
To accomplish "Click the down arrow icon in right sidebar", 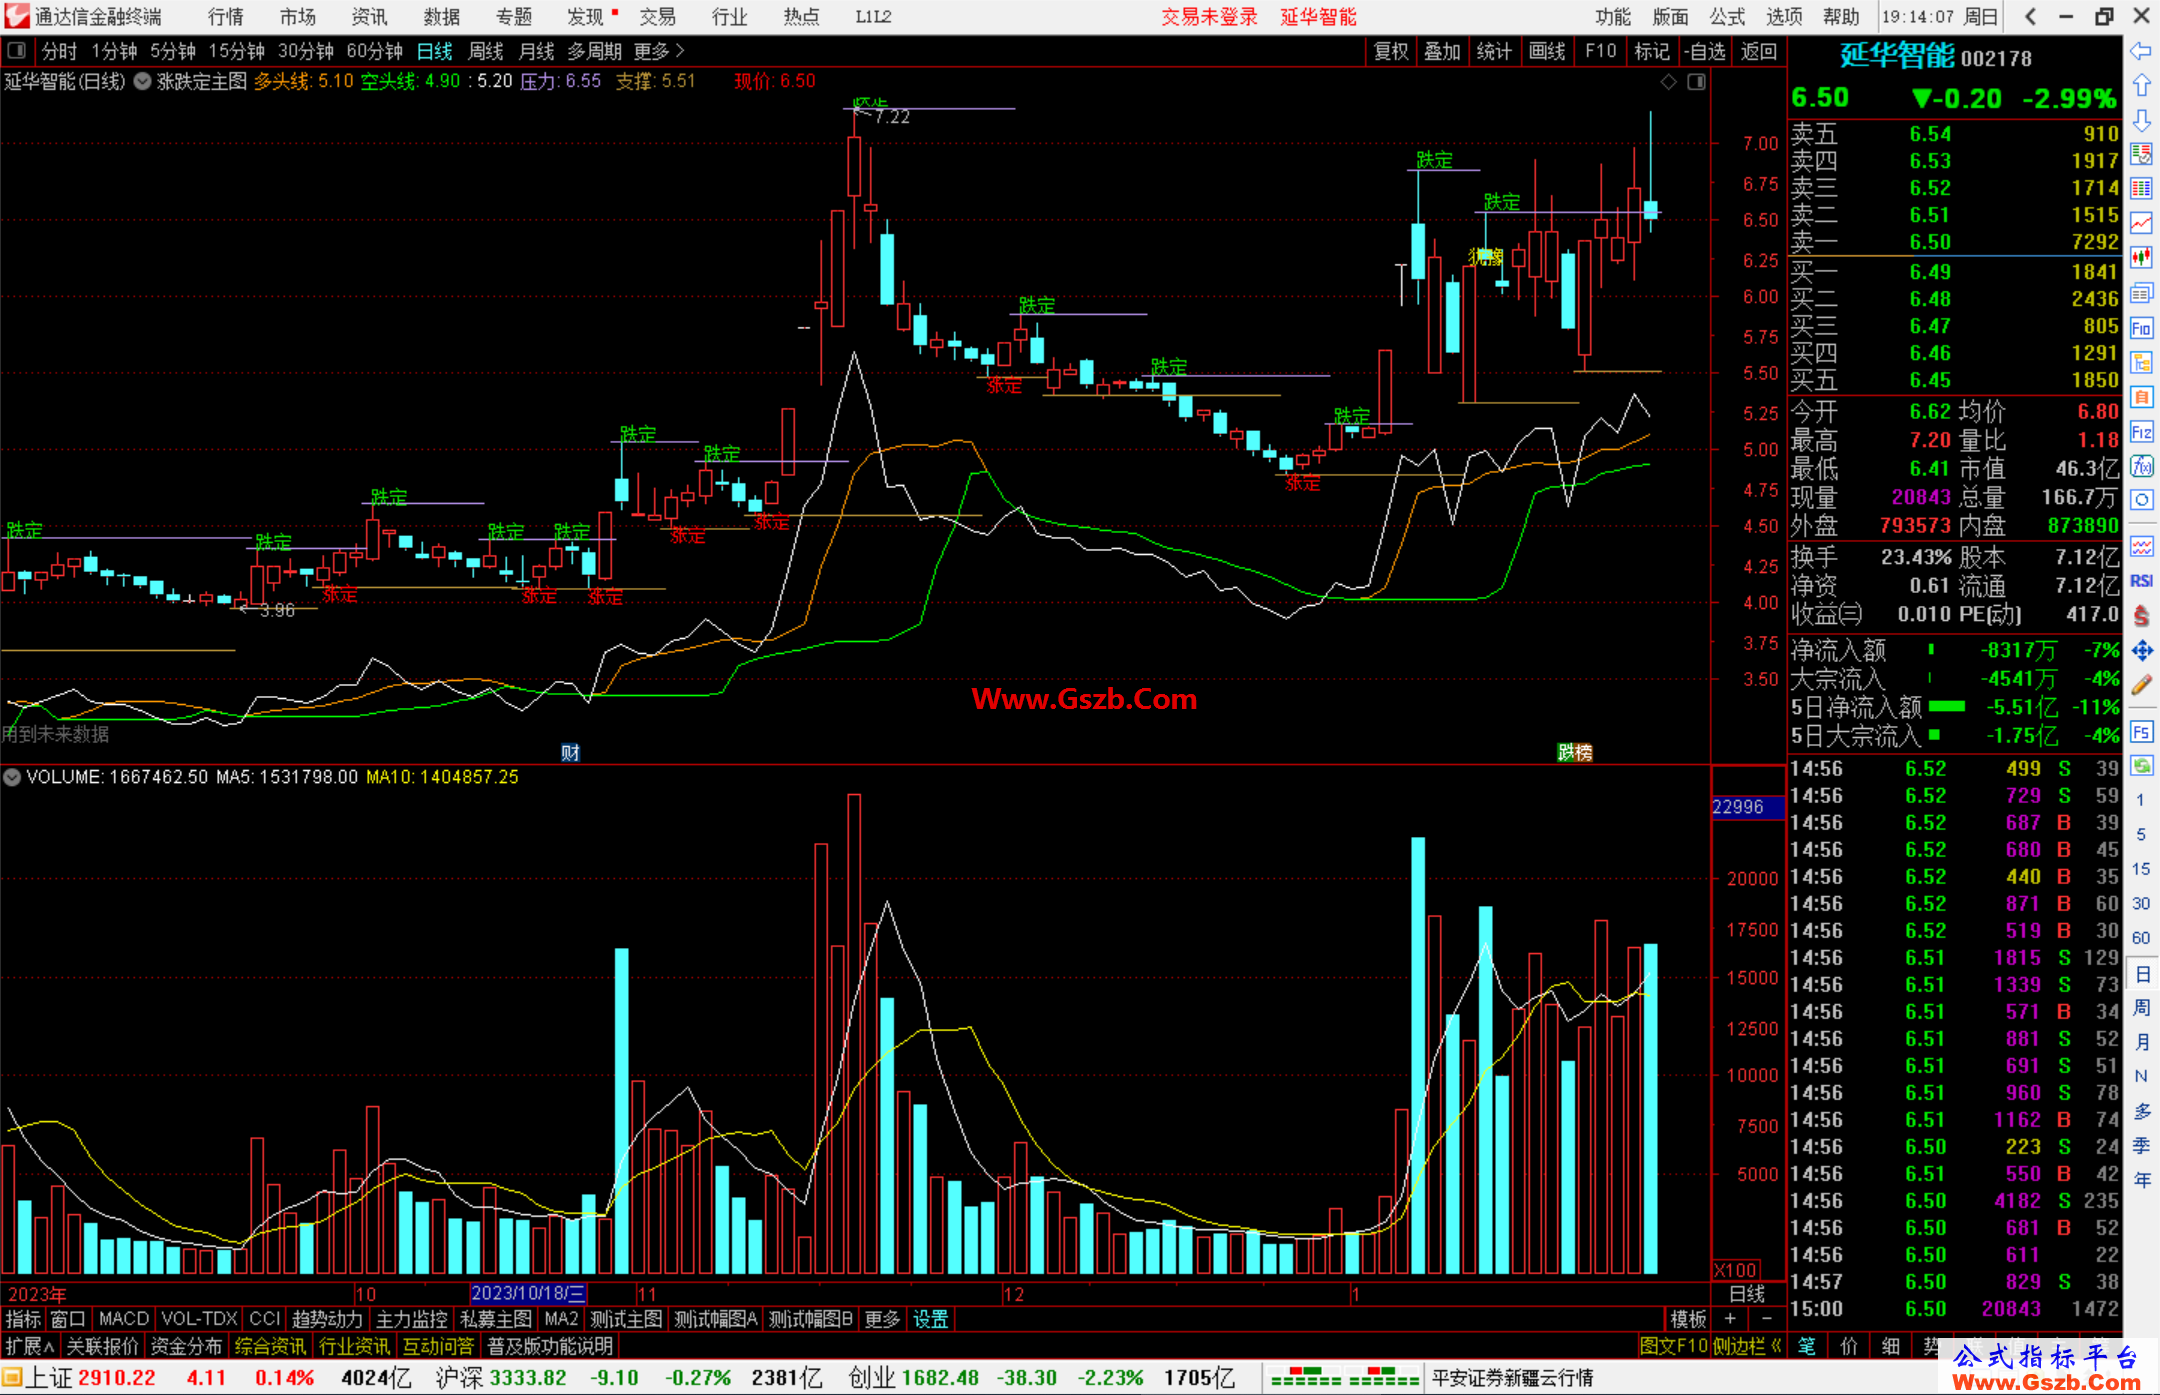I will pos(2141,120).
